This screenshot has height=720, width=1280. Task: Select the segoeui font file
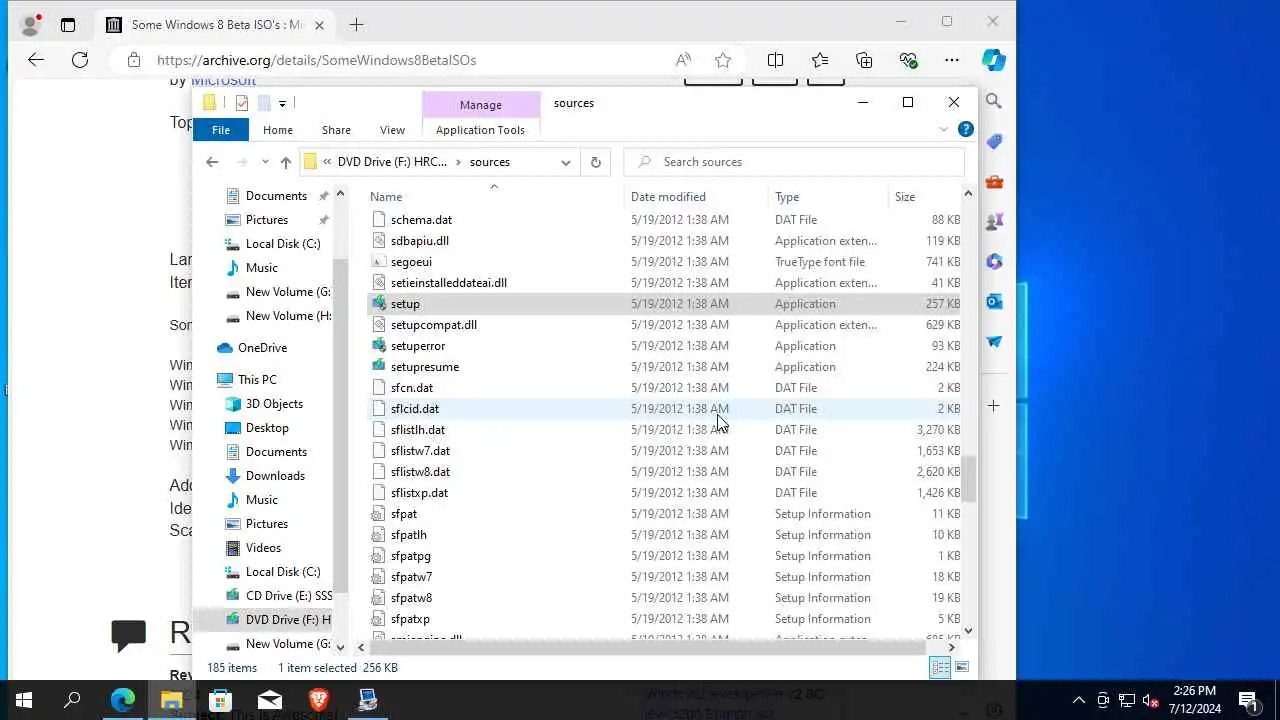pos(411,262)
